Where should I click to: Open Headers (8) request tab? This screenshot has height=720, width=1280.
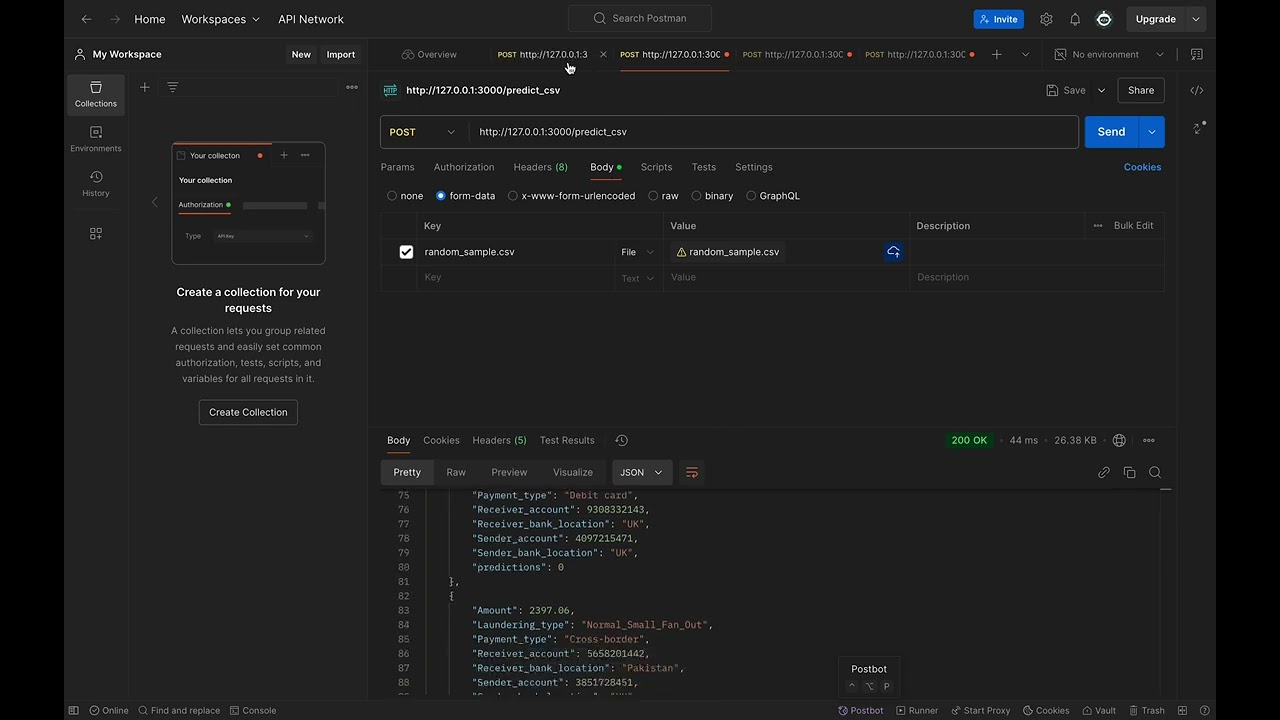click(x=540, y=167)
